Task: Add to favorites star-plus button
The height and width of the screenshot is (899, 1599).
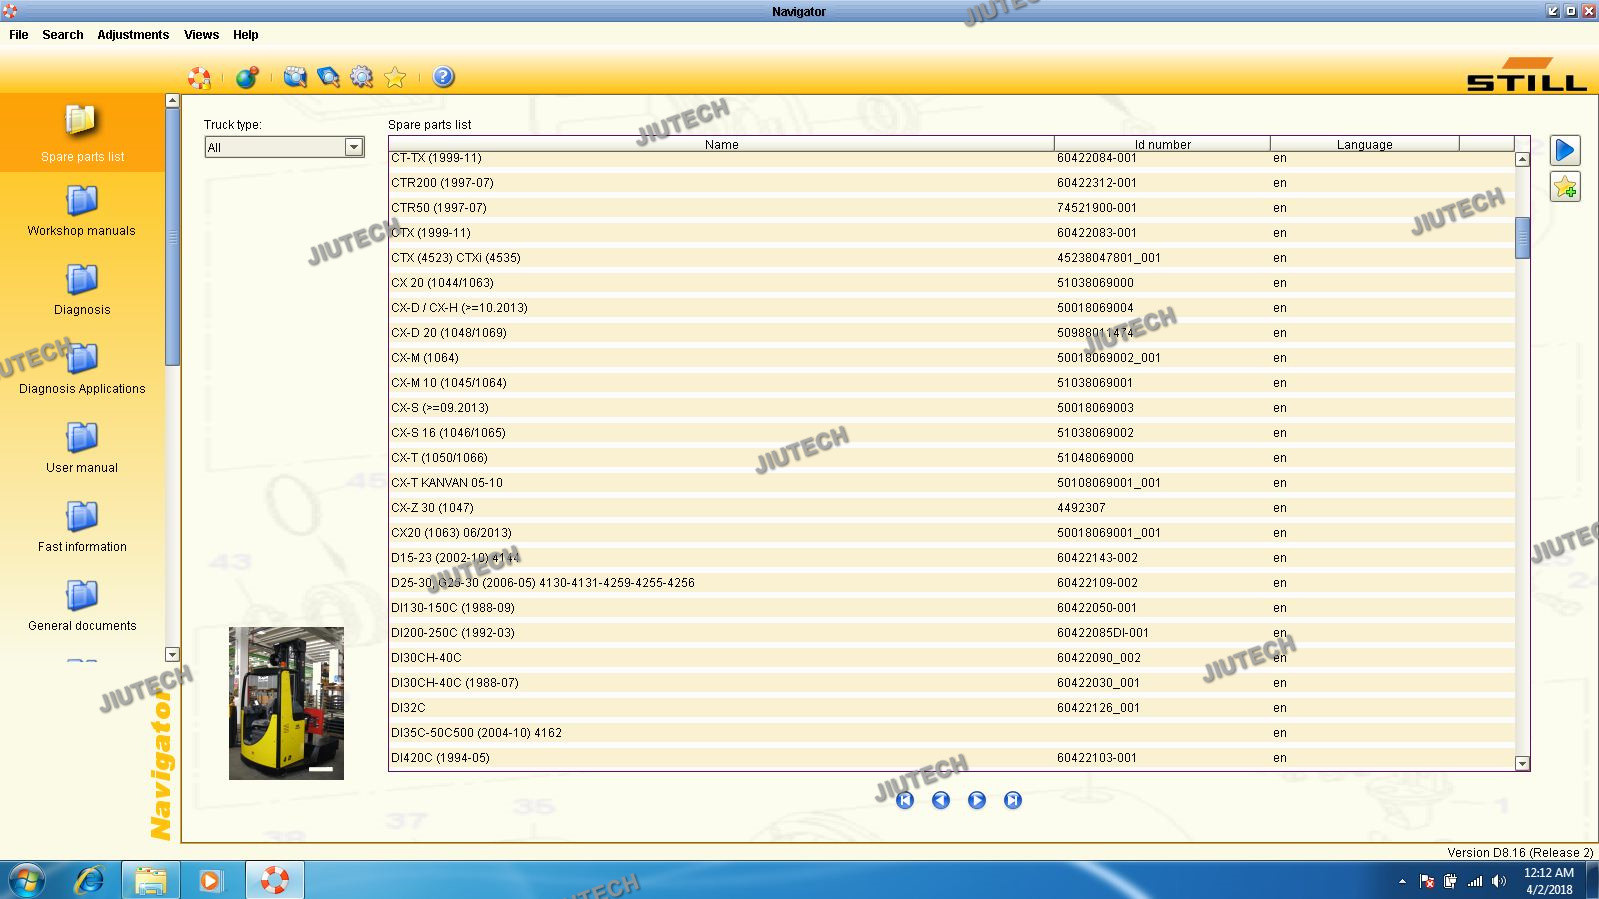Action: tap(1565, 187)
